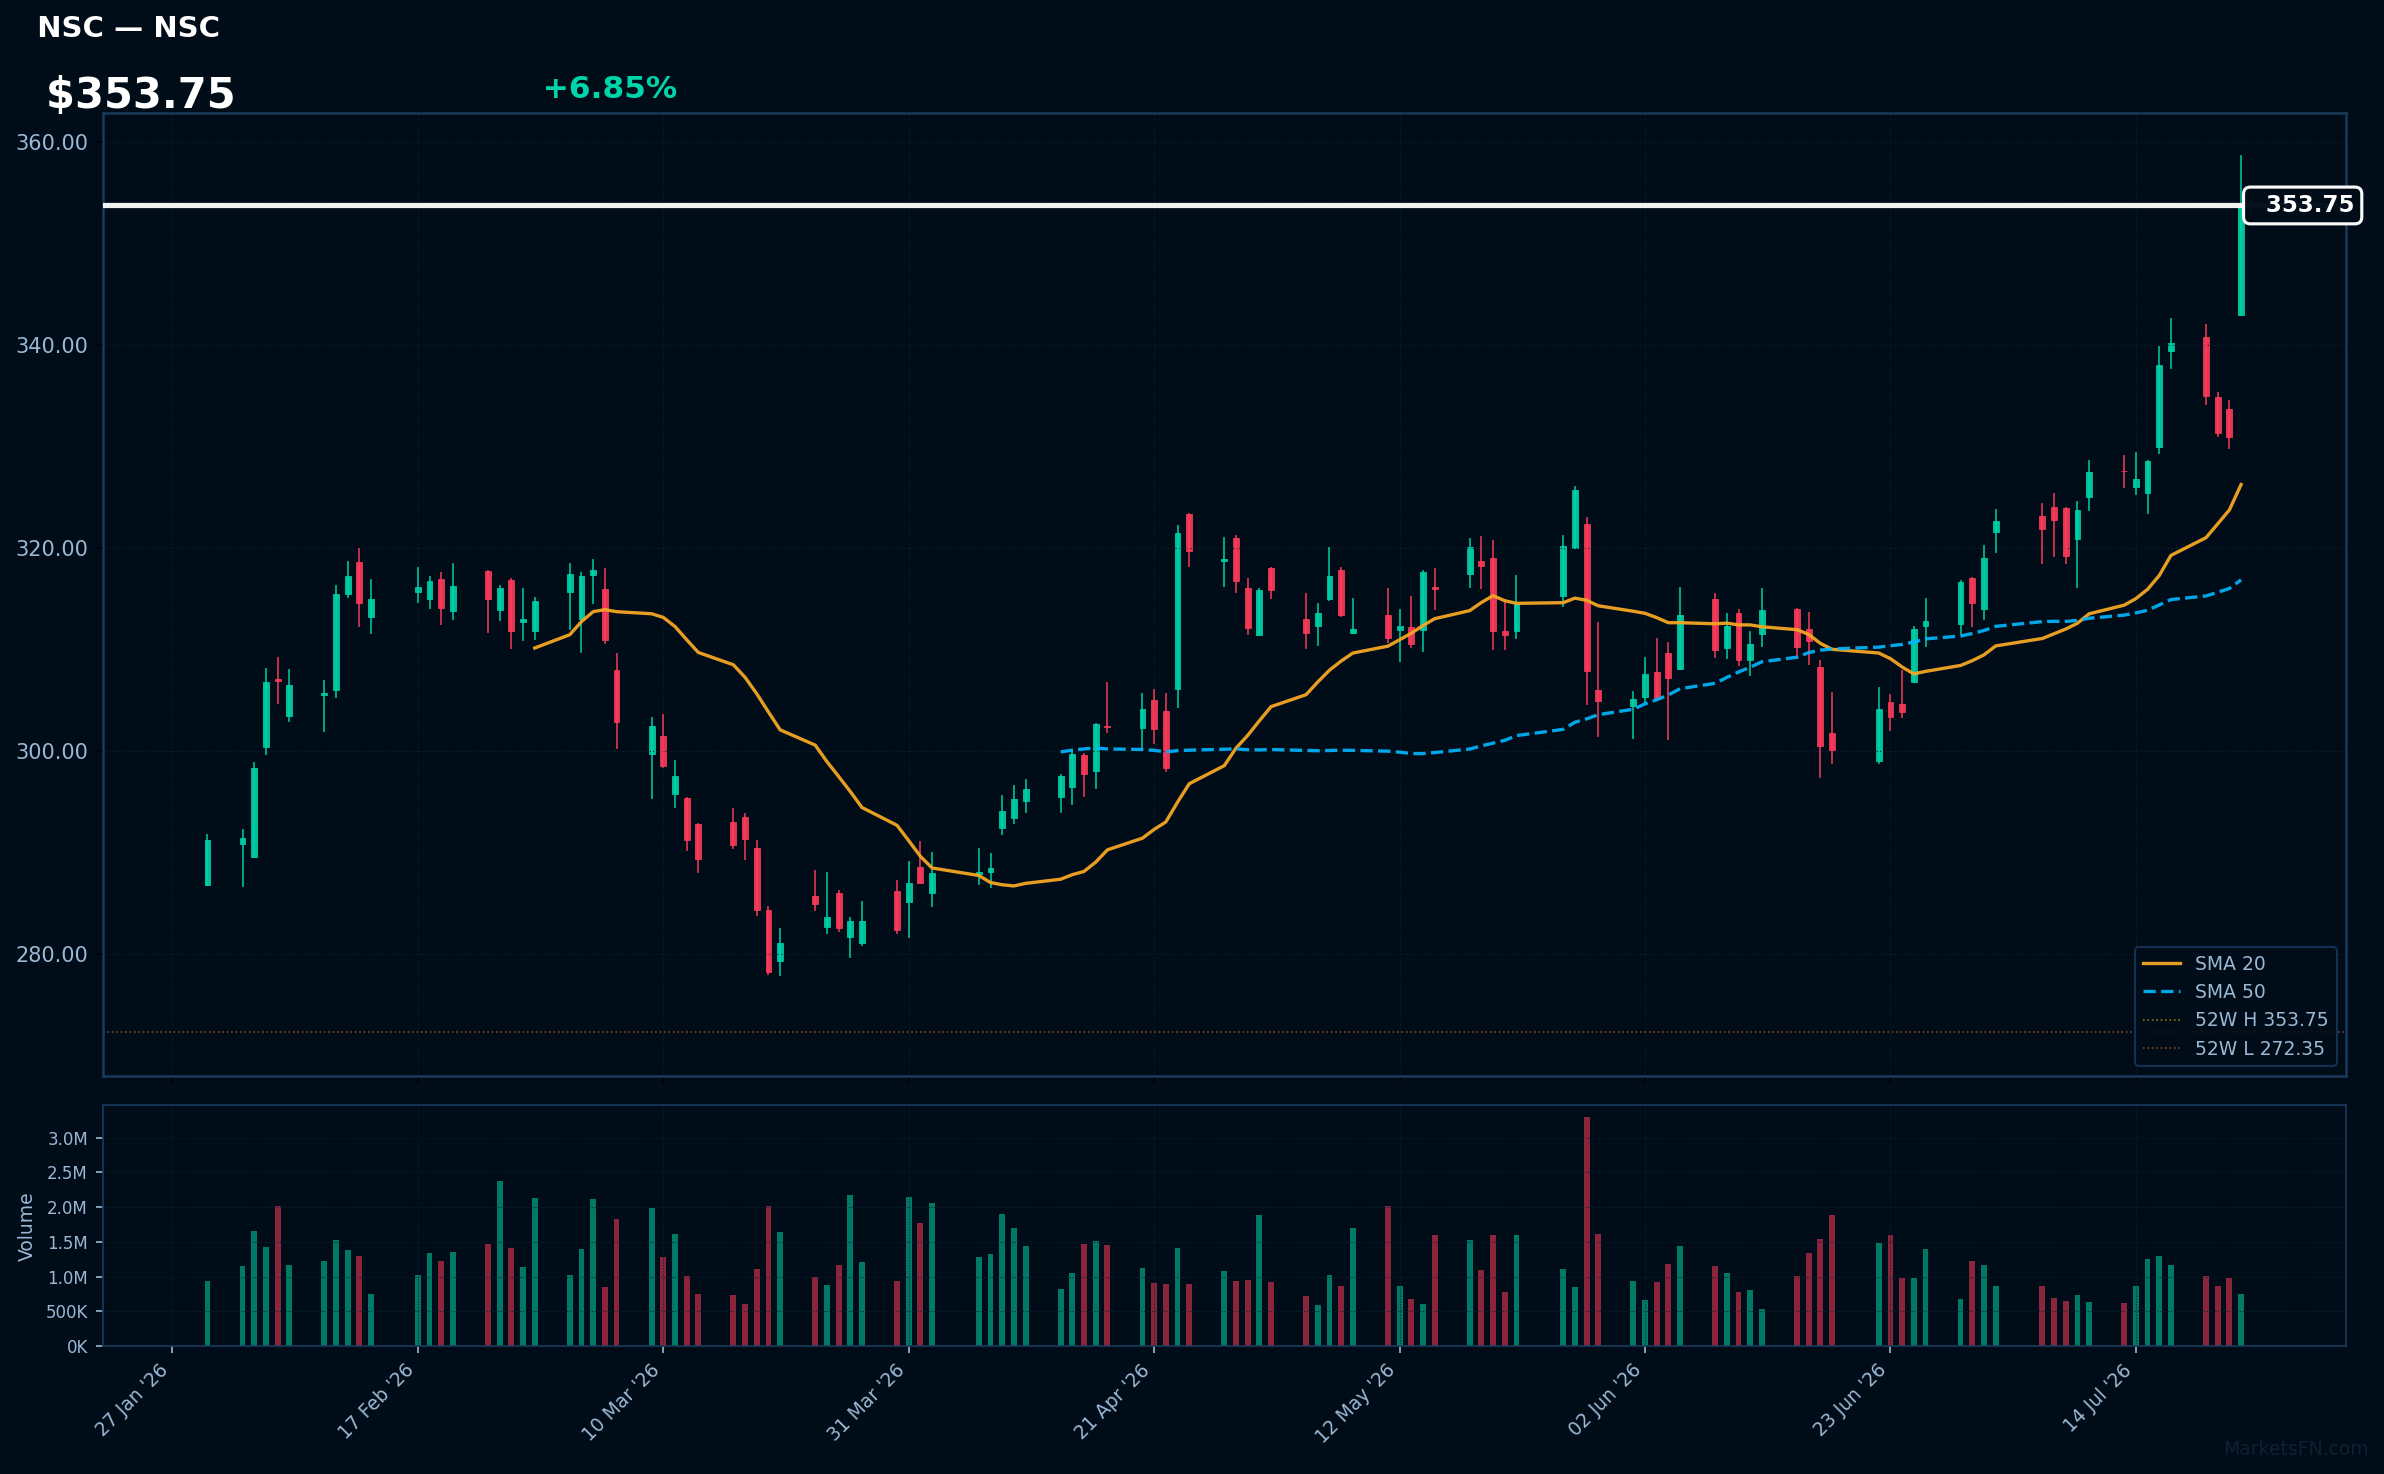
Task: Click the 2.5M volume axis label
Action: (68, 1173)
